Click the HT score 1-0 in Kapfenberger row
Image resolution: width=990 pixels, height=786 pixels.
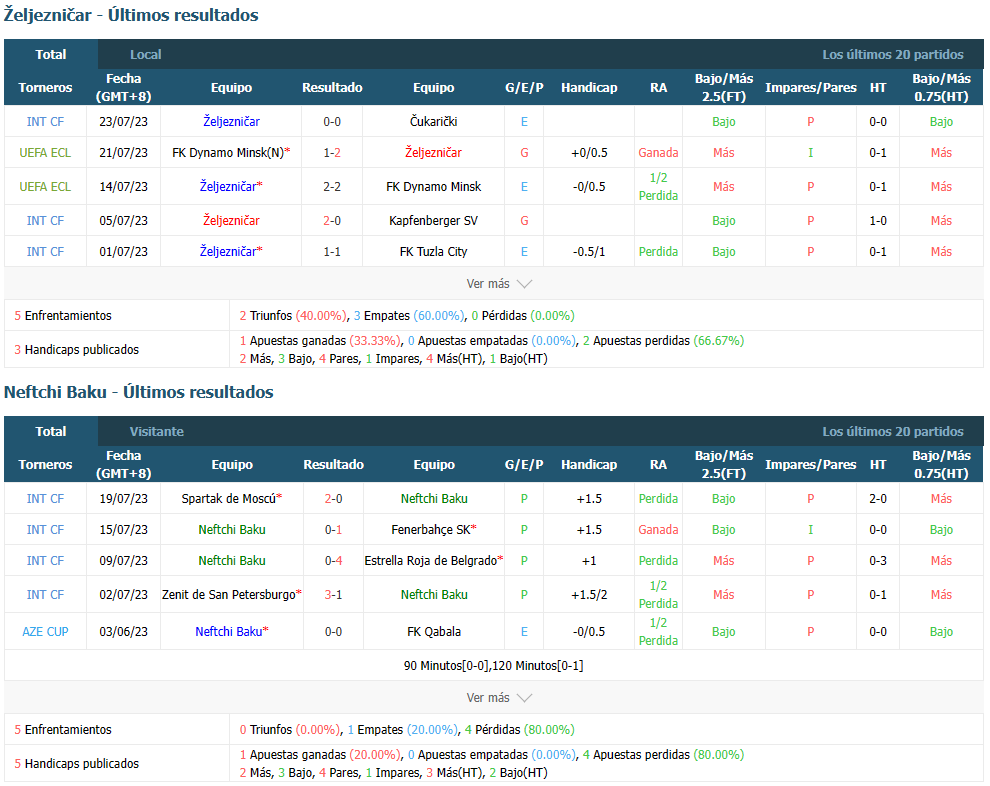[878, 220]
